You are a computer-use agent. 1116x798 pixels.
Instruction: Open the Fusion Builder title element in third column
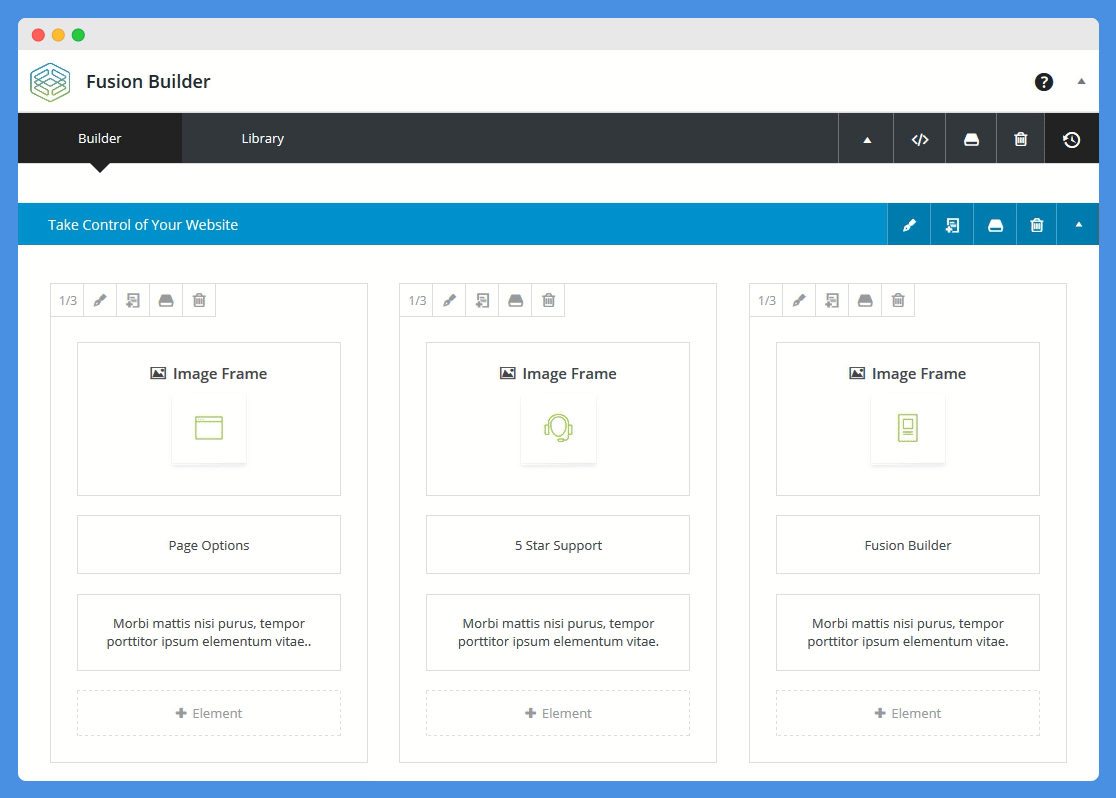(x=907, y=545)
